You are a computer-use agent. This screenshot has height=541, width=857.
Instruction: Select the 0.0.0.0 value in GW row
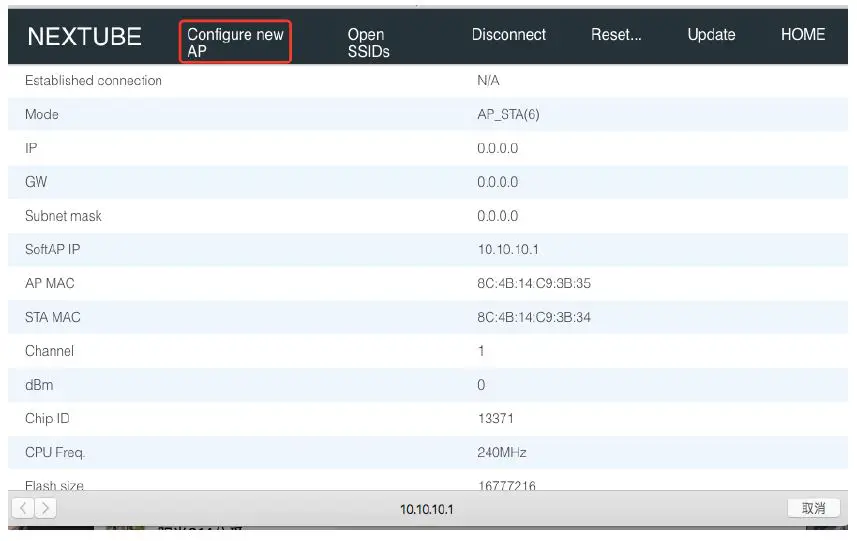[x=497, y=181]
